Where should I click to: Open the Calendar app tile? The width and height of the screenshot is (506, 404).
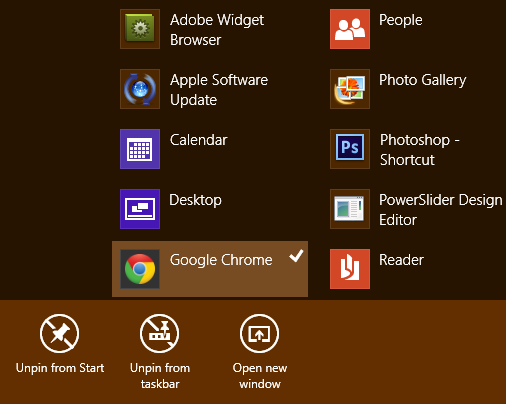pos(140,149)
